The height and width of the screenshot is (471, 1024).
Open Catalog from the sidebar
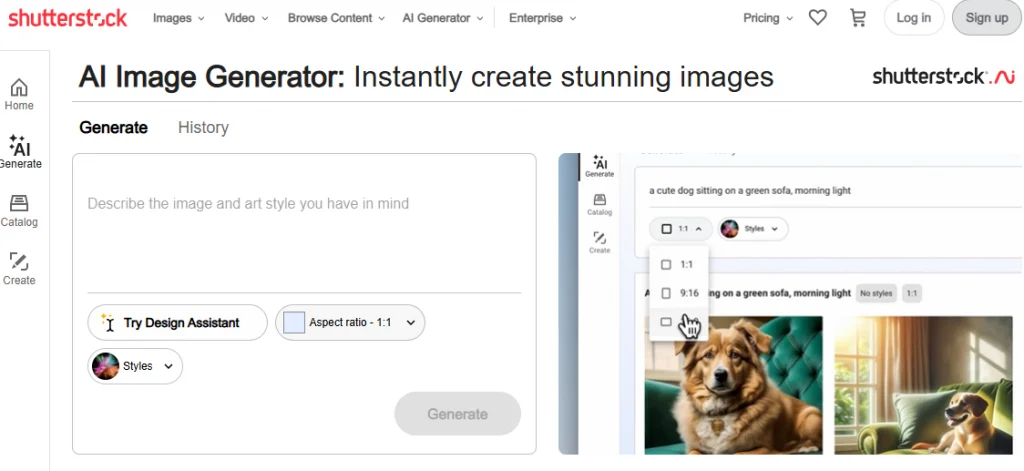point(19,211)
